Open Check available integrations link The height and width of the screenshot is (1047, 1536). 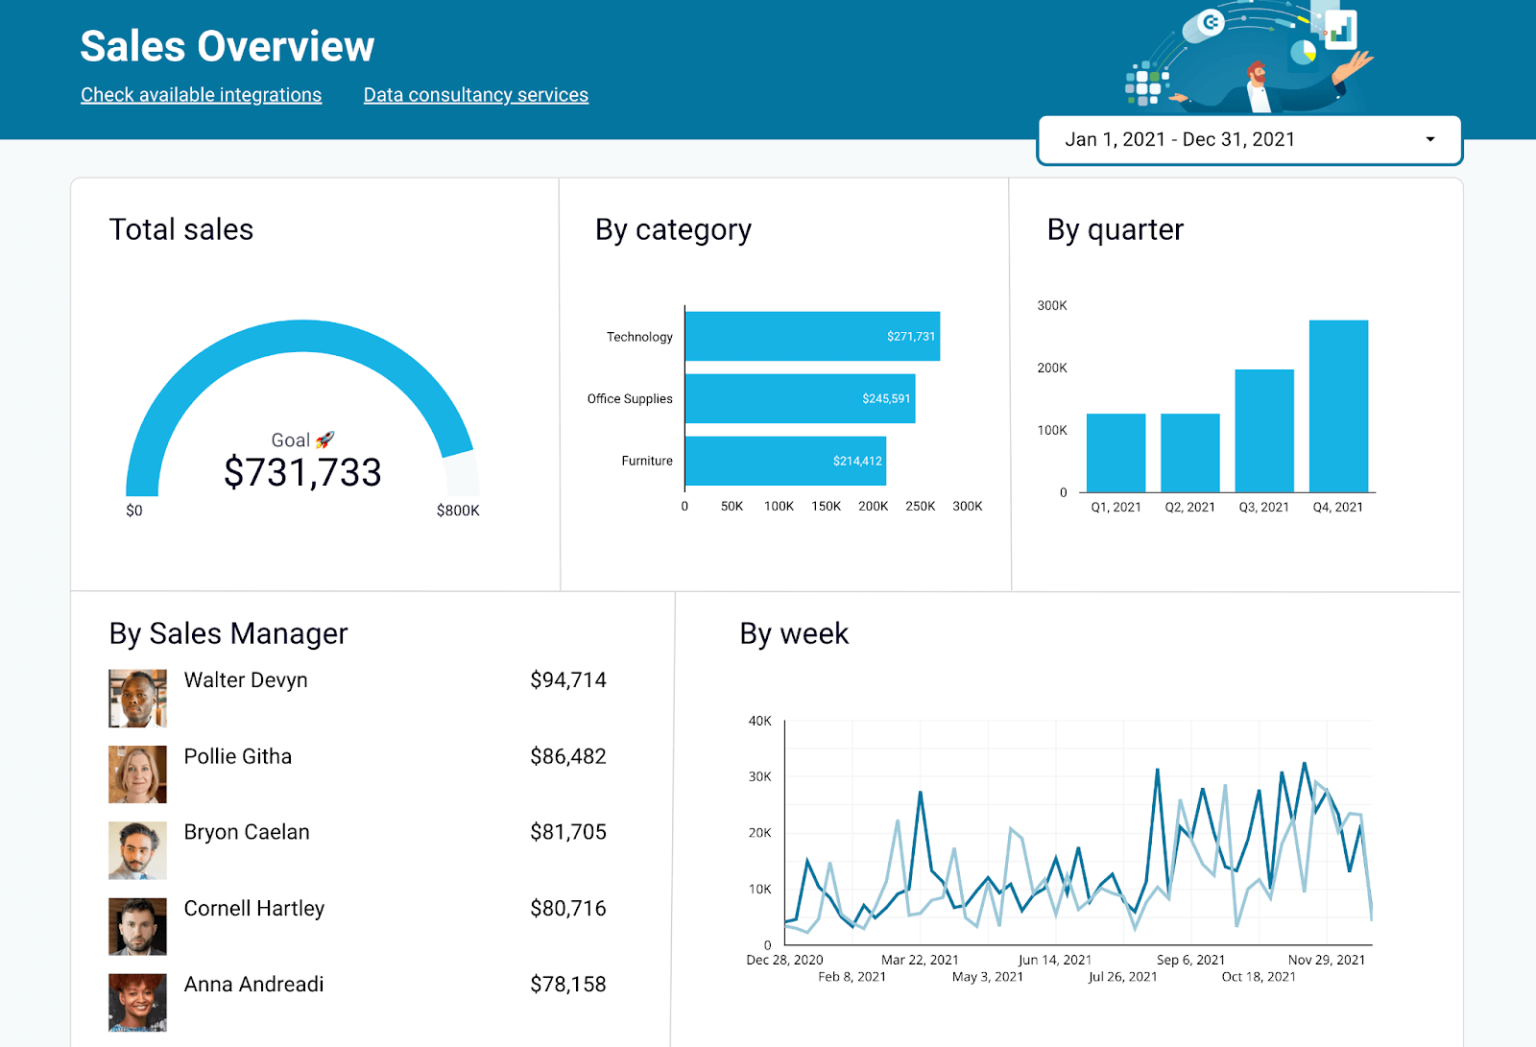coord(200,94)
